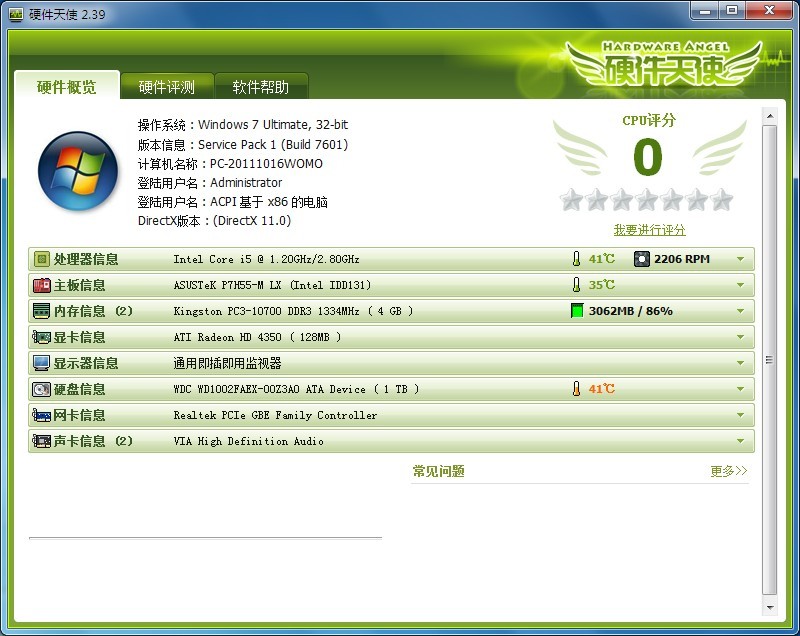This screenshot has height=636, width=800.
Task: Expand the sound card info row arrow
Action: click(740, 441)
